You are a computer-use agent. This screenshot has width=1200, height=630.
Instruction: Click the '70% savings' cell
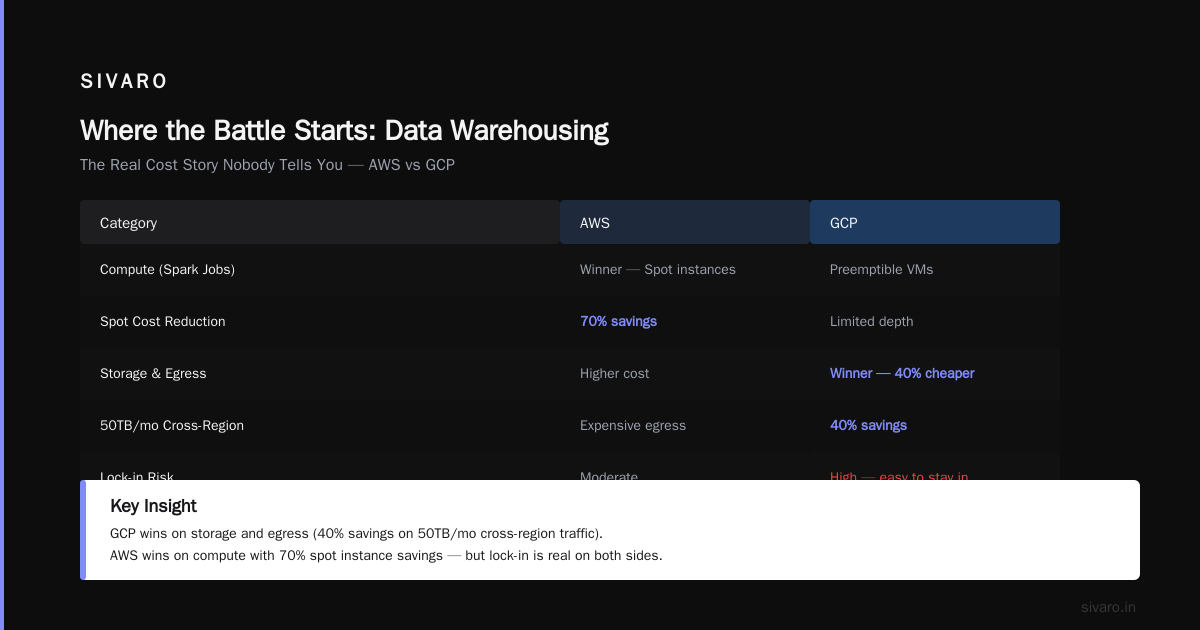pyautogui.click(x=618, y=322)
